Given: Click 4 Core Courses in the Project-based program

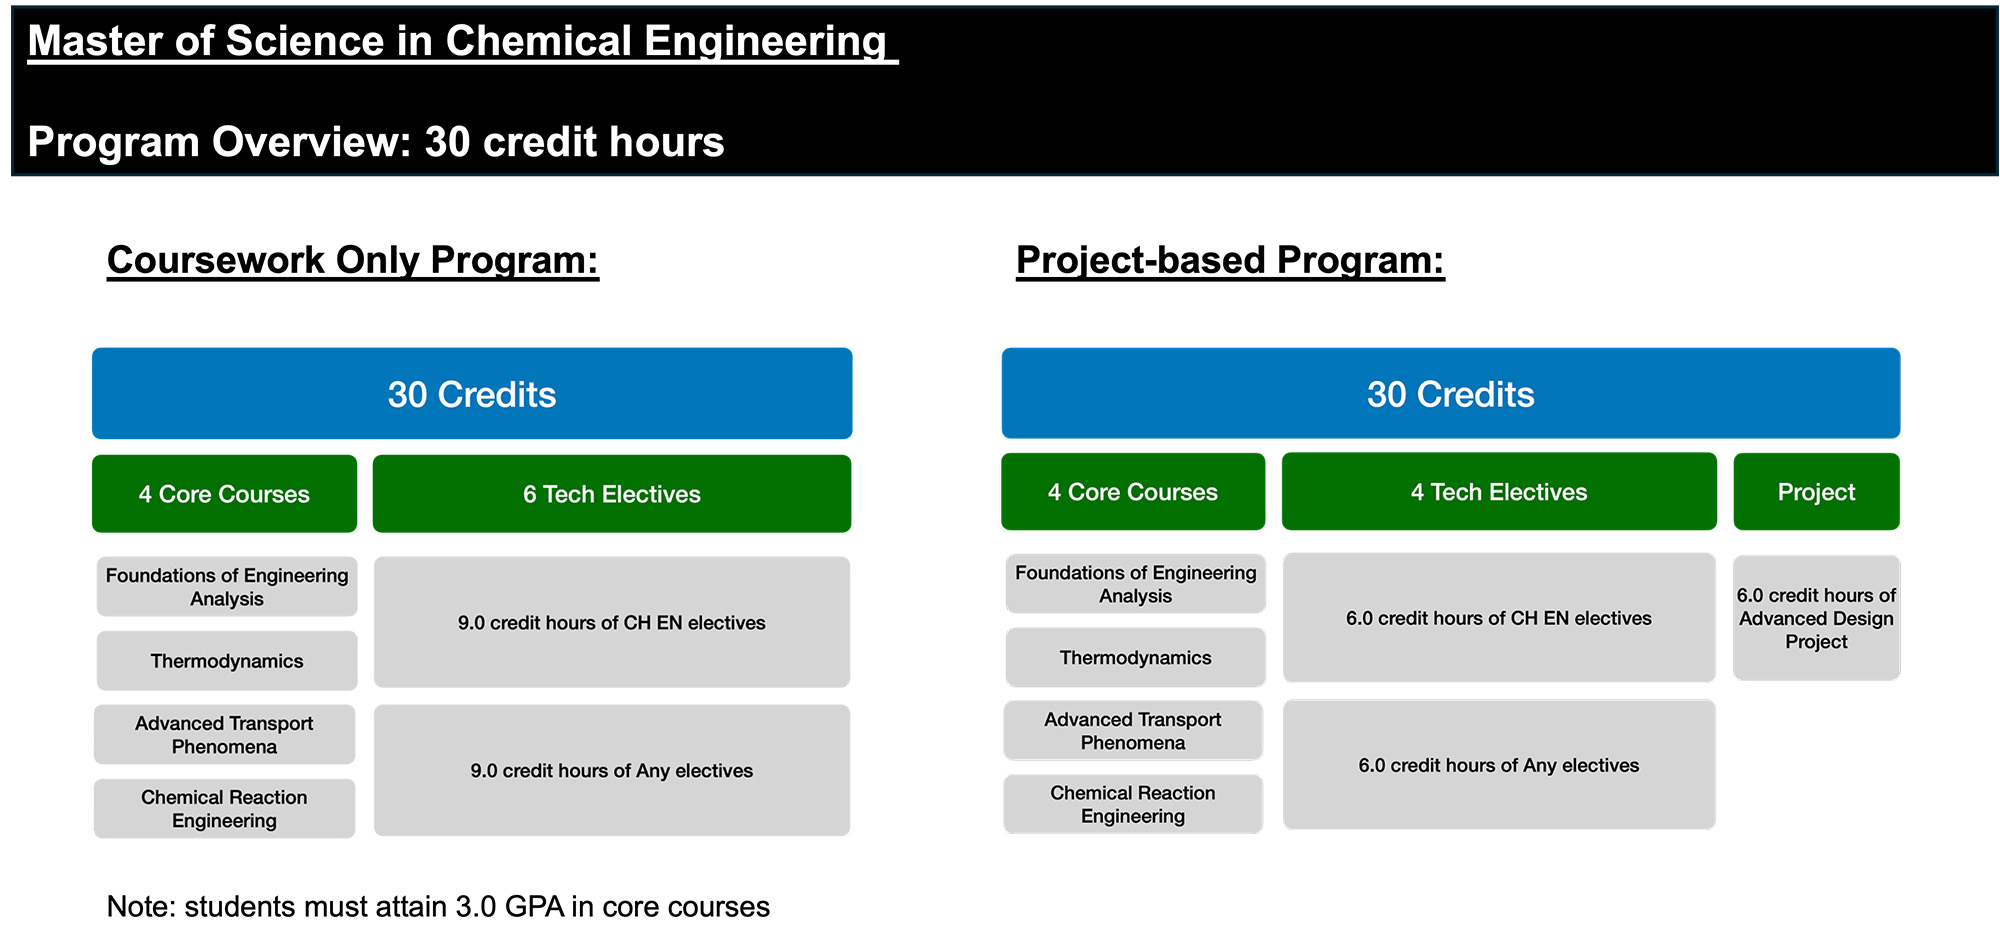Looking at the screenshot, I should tap(1132, 492).
